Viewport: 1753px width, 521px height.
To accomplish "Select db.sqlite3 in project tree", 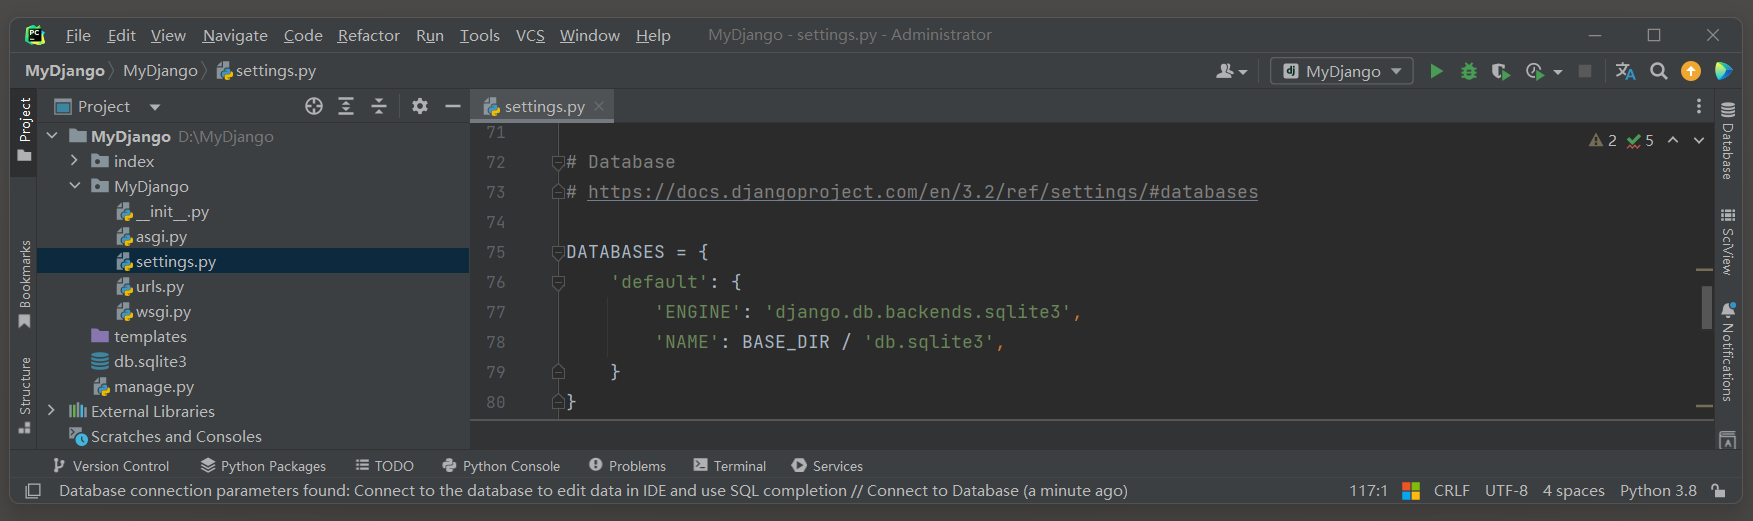I will pyautogui.click(x=150, y=361).
